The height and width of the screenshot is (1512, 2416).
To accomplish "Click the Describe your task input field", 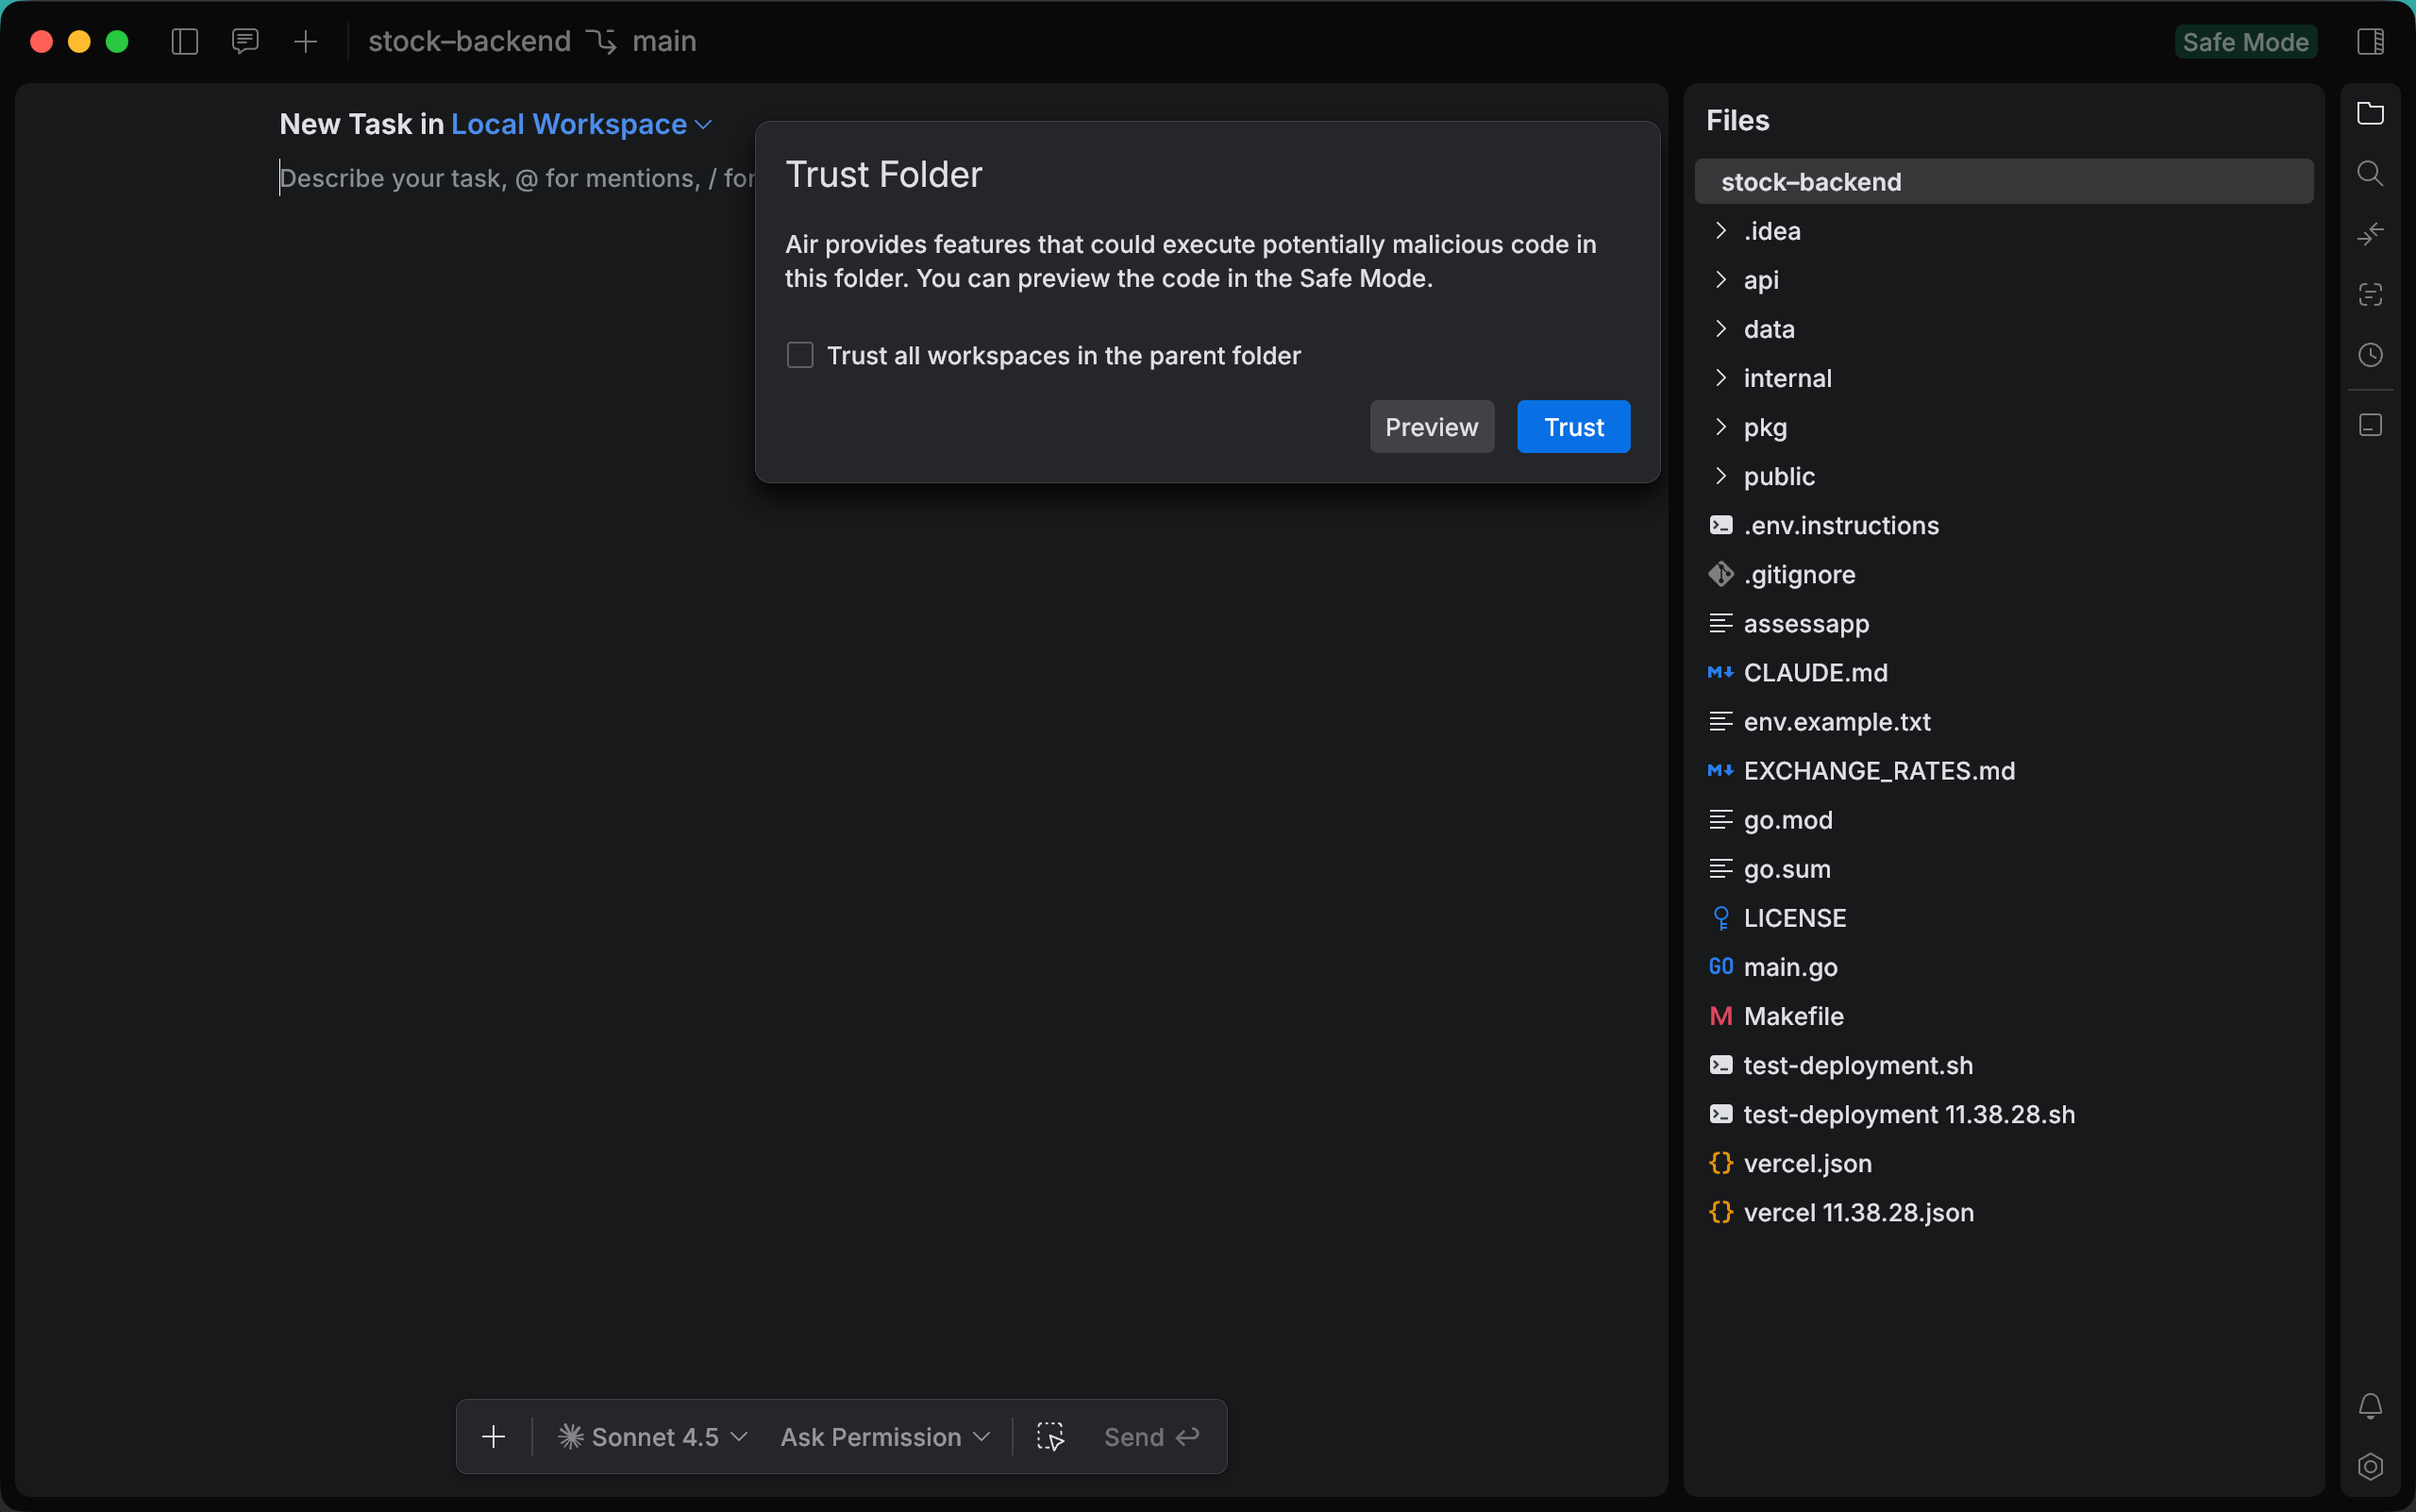I will [x=517, y=178].
